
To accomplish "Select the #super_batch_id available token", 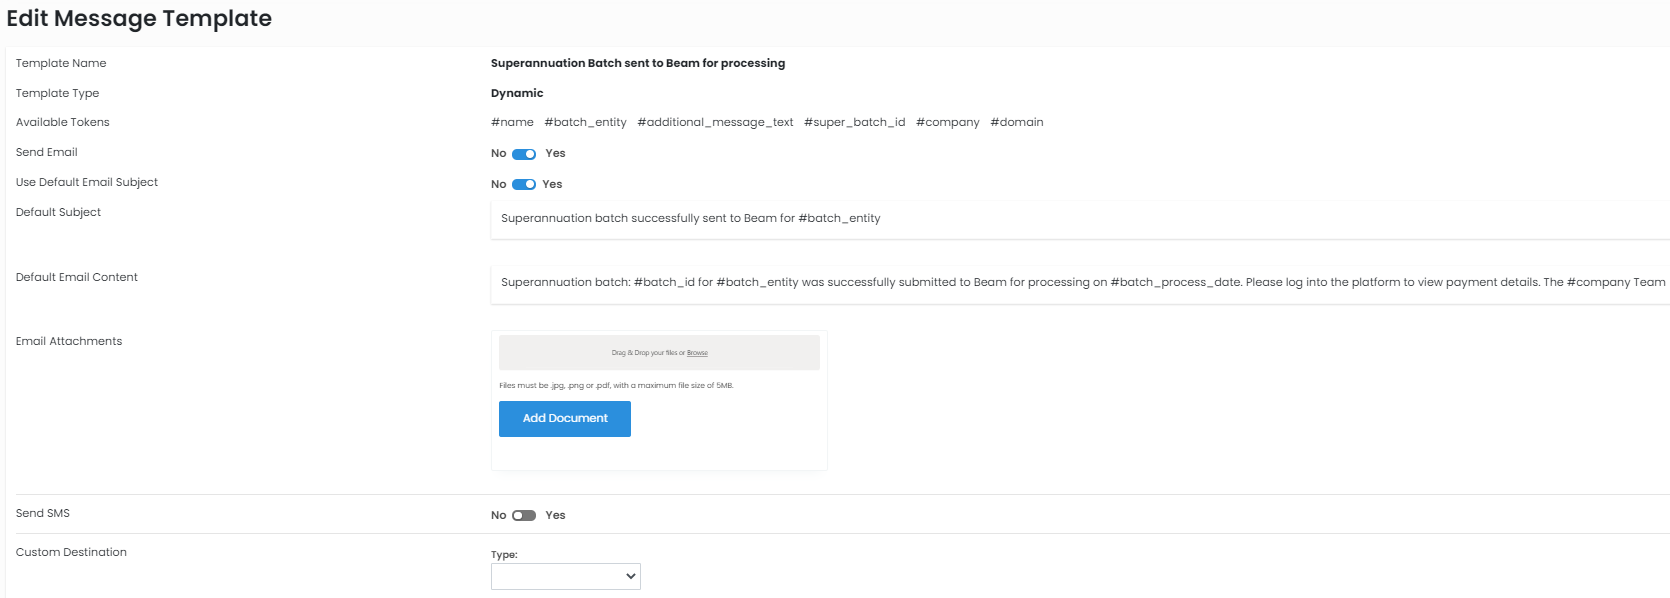I will point(854,123).
